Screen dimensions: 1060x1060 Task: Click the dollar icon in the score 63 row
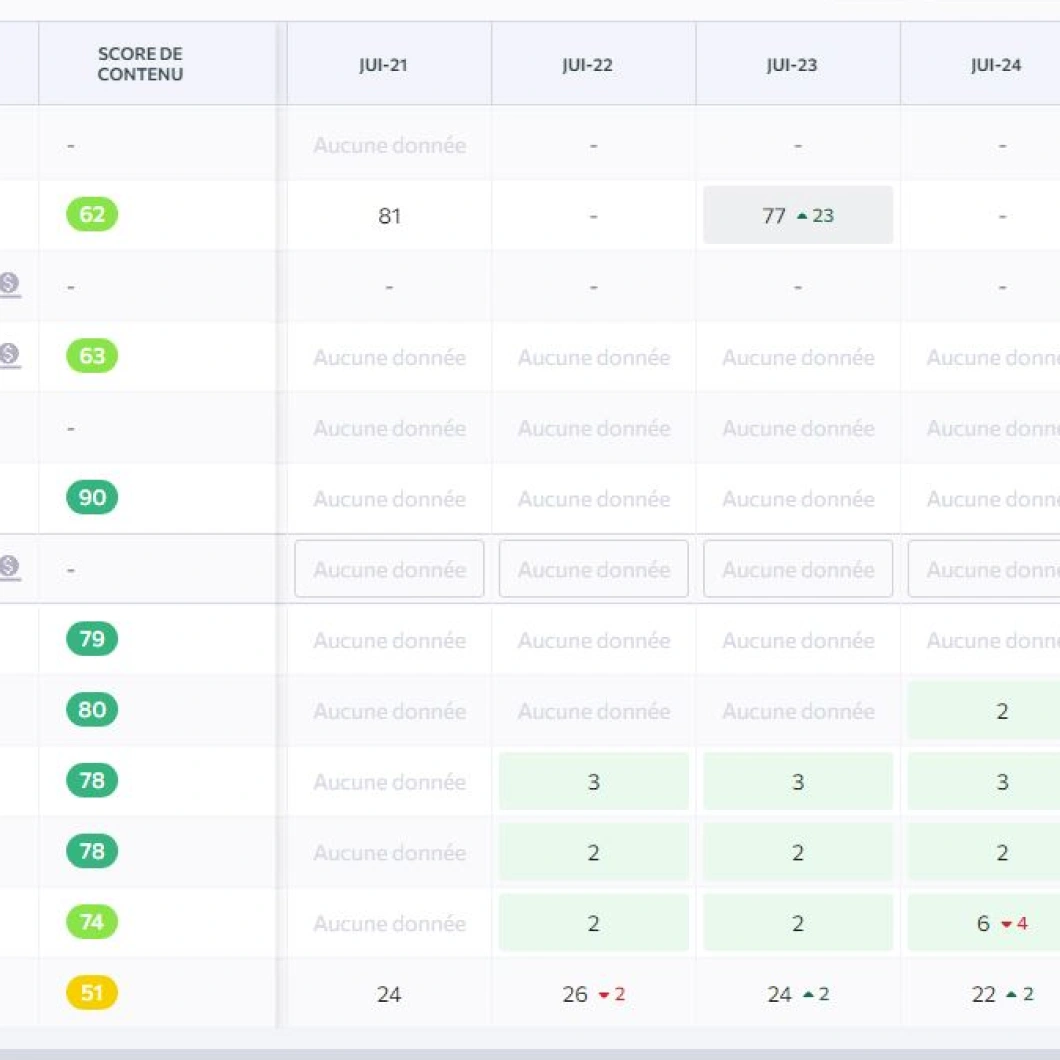tap(9, 355)
